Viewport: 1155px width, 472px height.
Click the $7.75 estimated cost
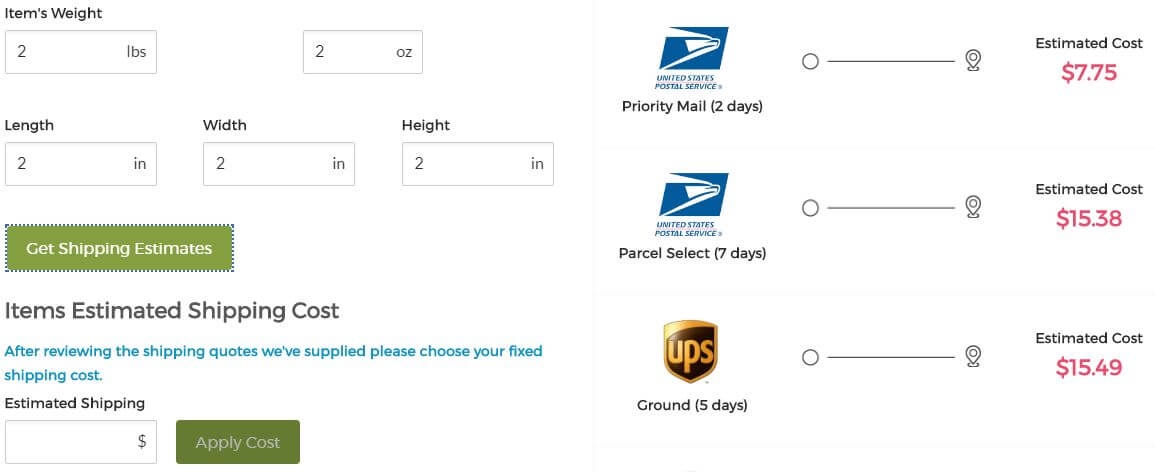[x=1089, y=72]
